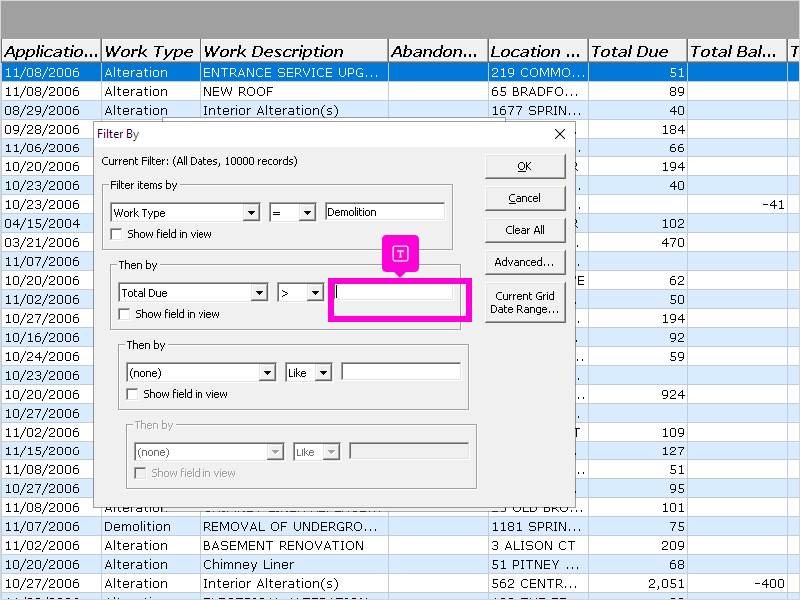The image size is (800, 600).
Task: Click the 11/15/2006 application date cell
Action: coord(47,451)
